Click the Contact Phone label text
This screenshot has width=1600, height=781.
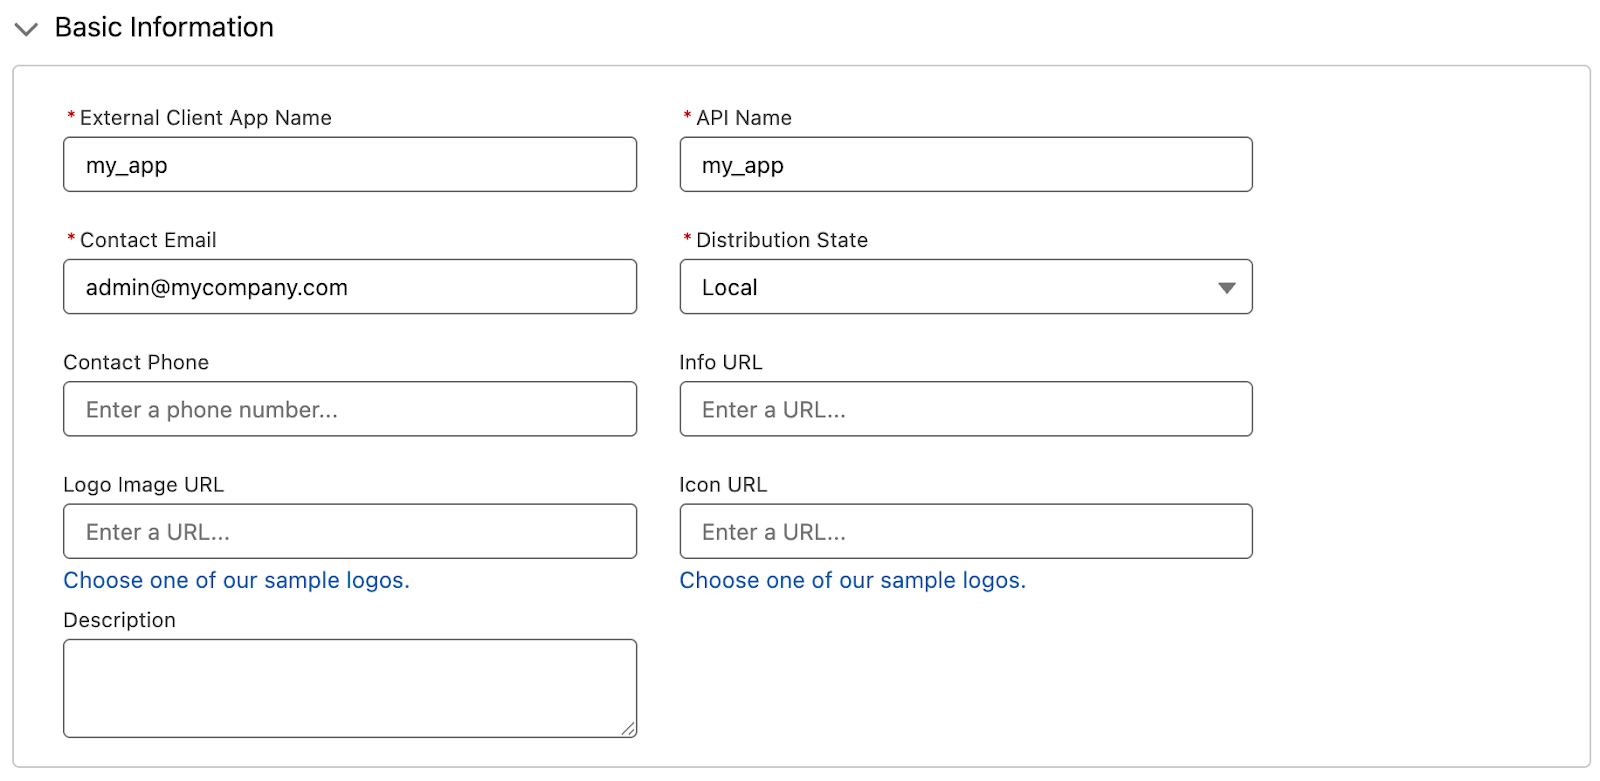point(136,362)
